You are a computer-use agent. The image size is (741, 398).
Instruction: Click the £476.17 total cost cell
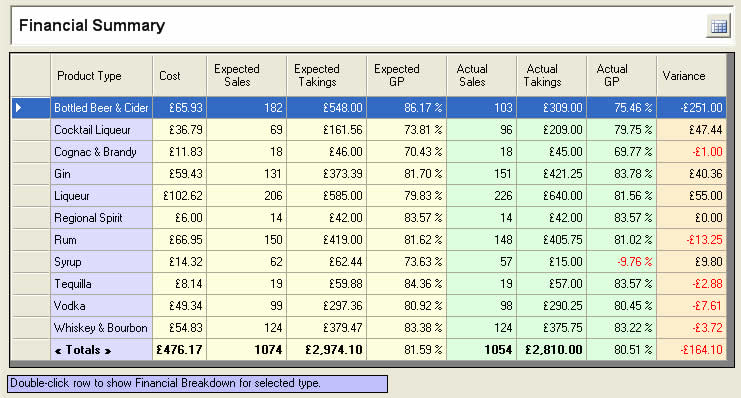(x=180, y=350)
